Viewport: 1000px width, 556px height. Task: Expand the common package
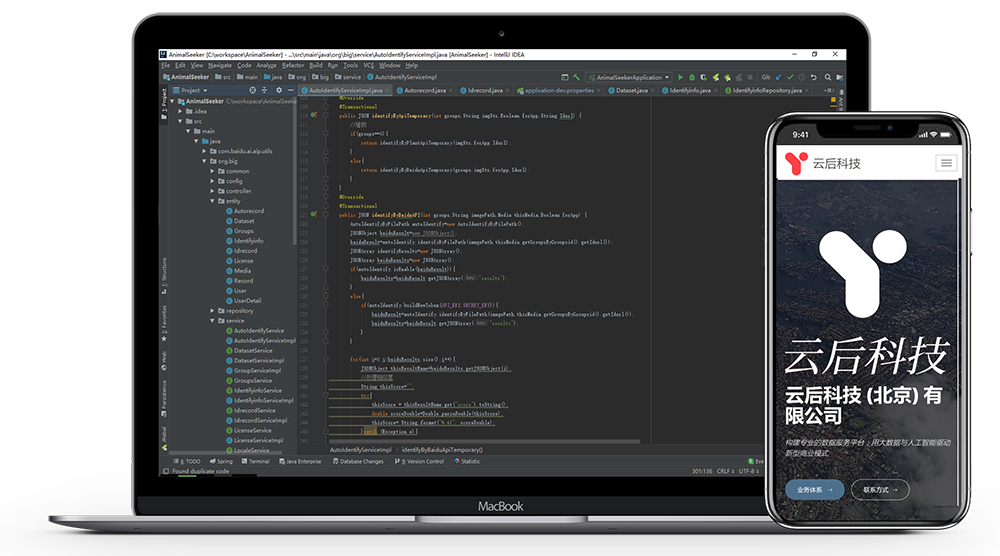tap(212, 171)
